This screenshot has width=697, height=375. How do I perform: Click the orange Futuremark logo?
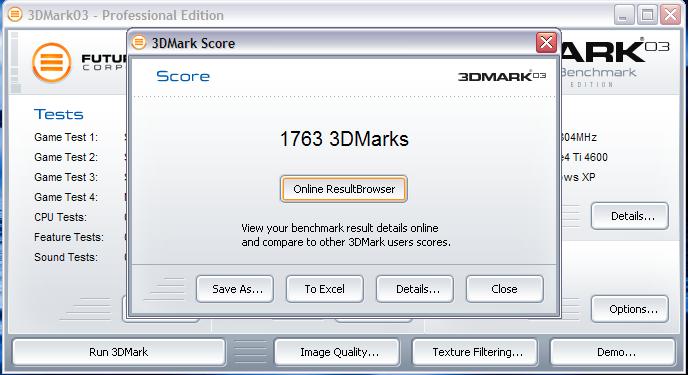[52, 62]
